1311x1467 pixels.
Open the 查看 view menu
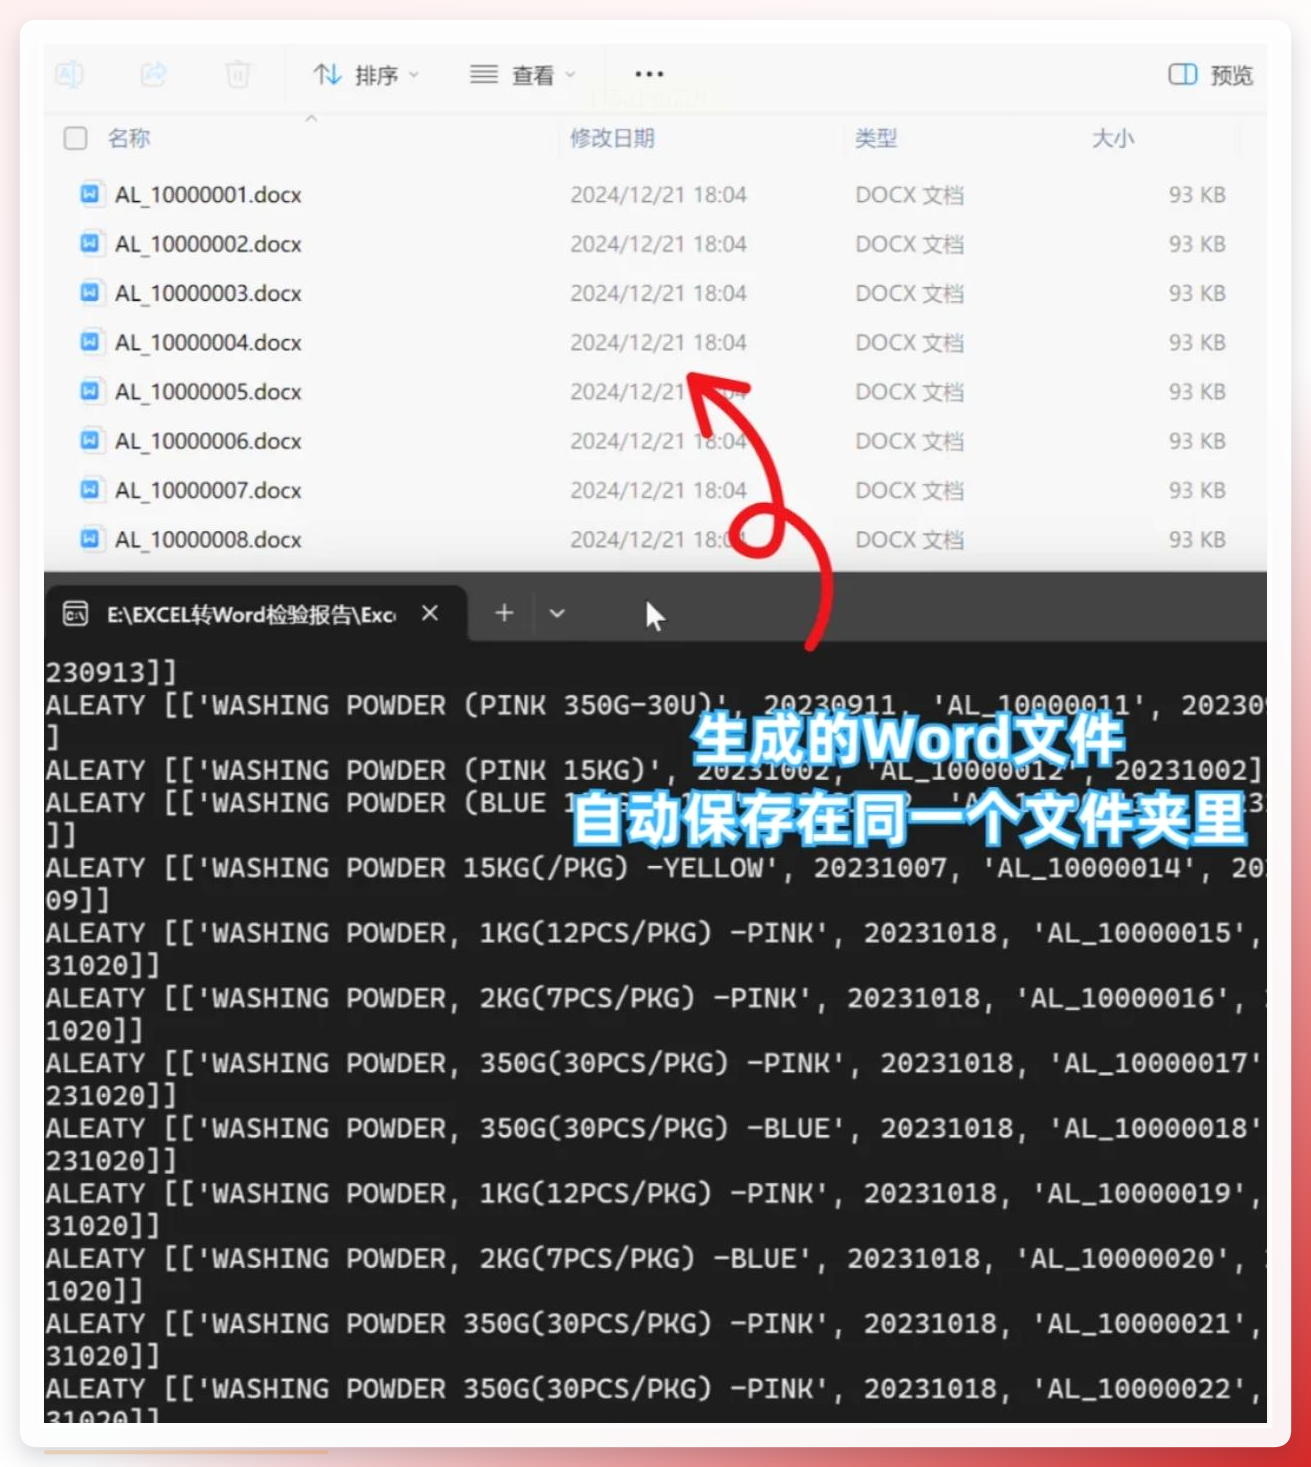pos(523,75)
